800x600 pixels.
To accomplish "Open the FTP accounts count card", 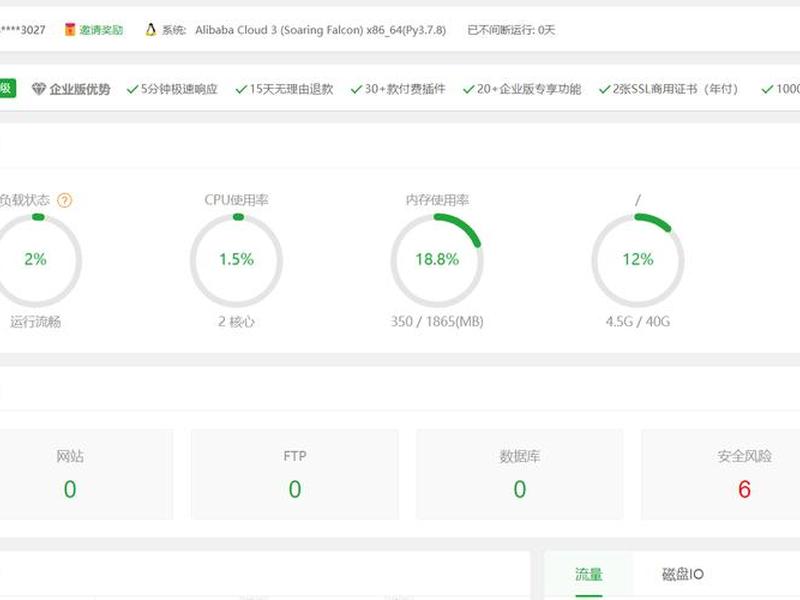I will (x=295, y=474).
